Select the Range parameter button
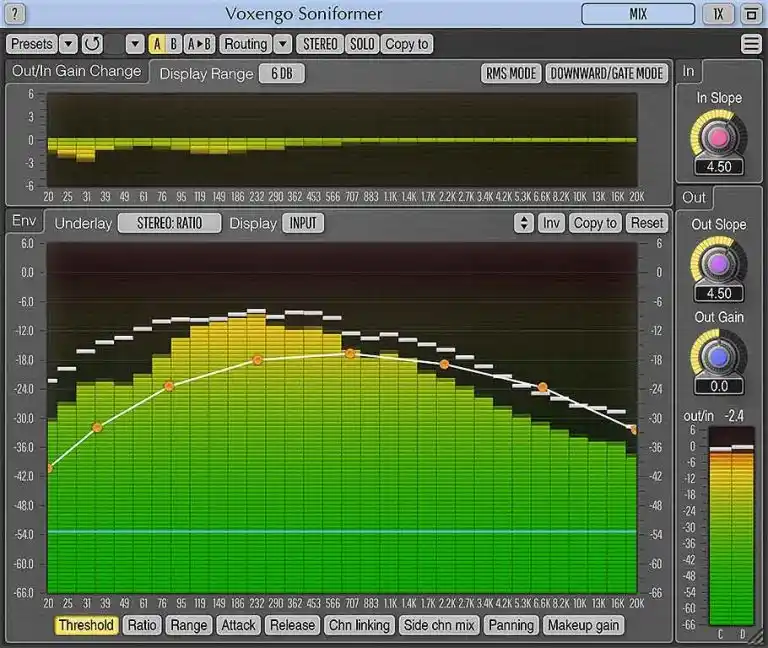The width and height of the screenshot is (768, 648). [189, 625]
